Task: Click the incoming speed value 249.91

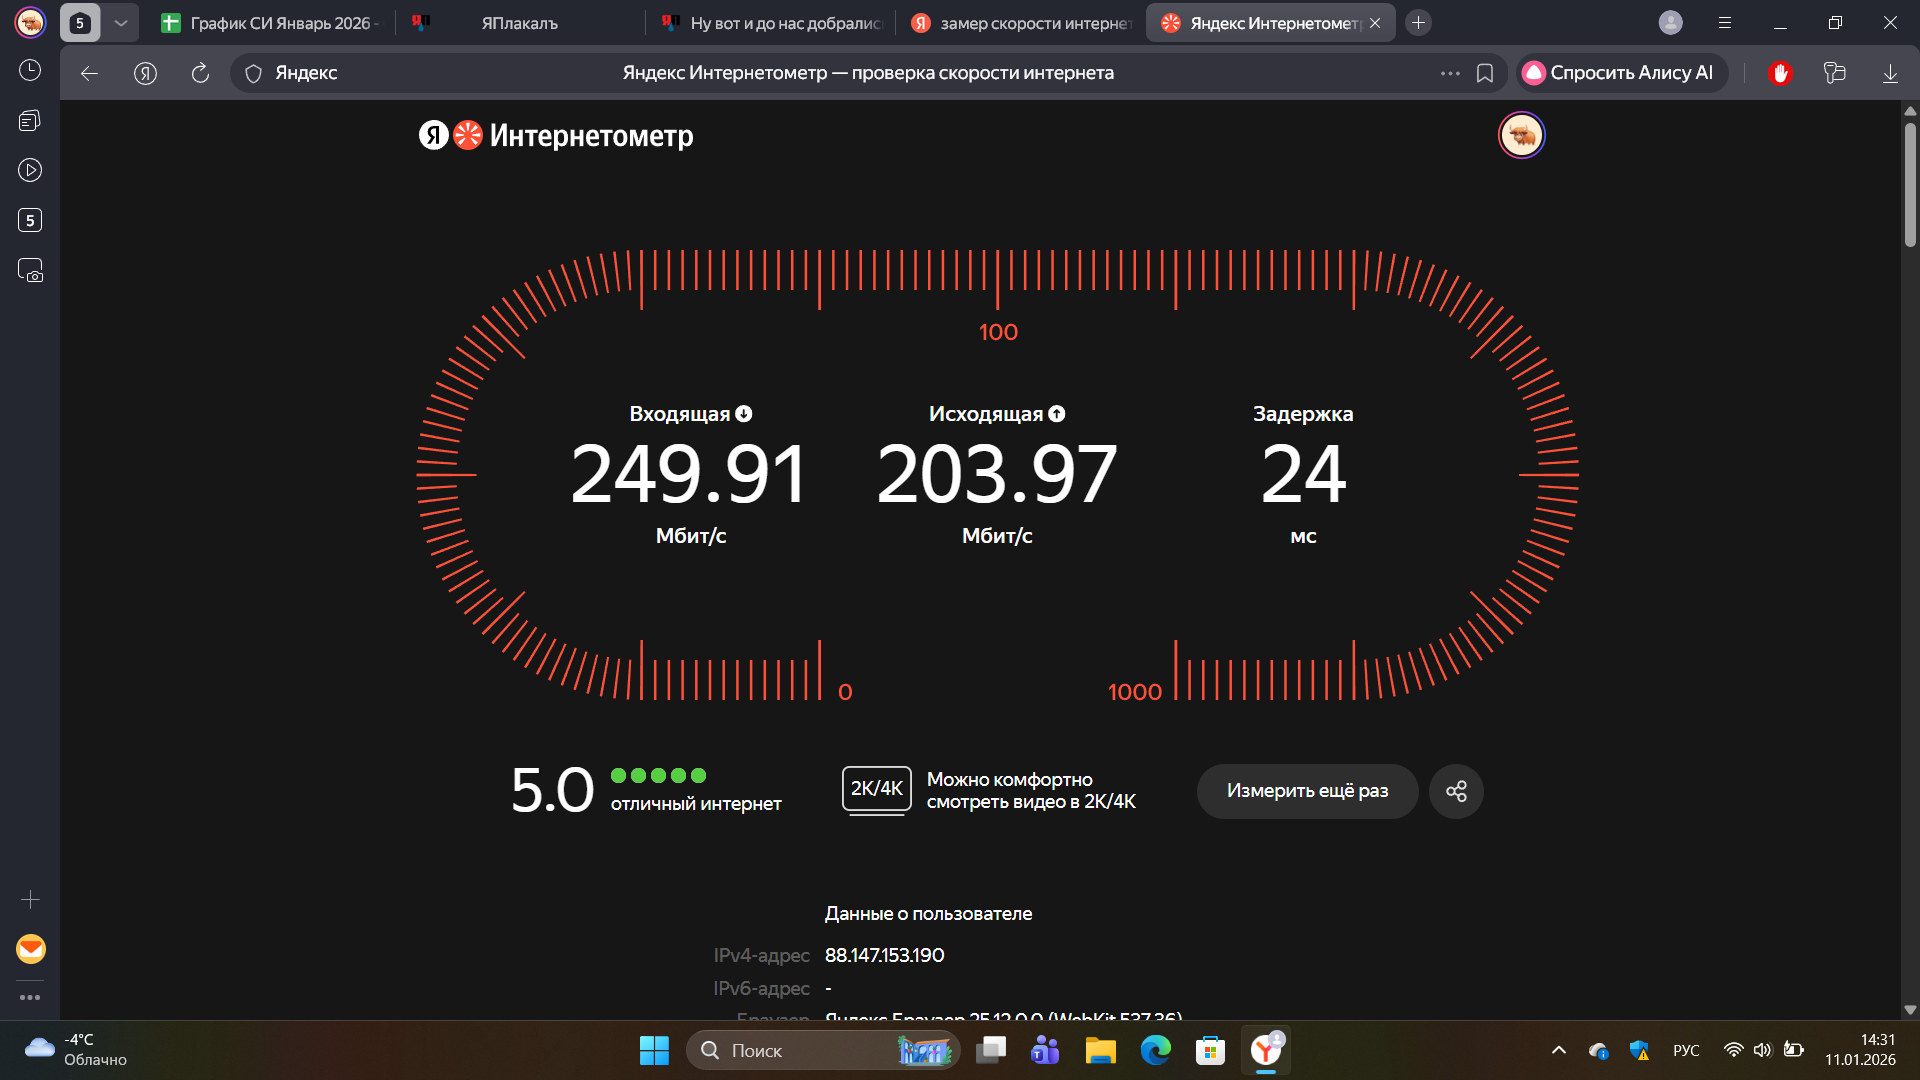Action: 689,474
